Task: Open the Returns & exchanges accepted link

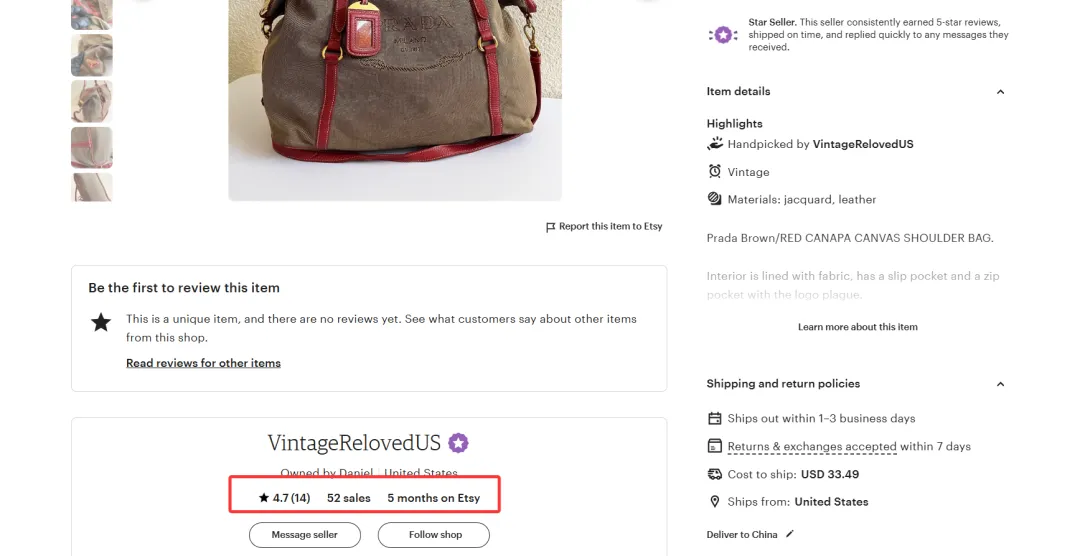Action: pos(812,447)
